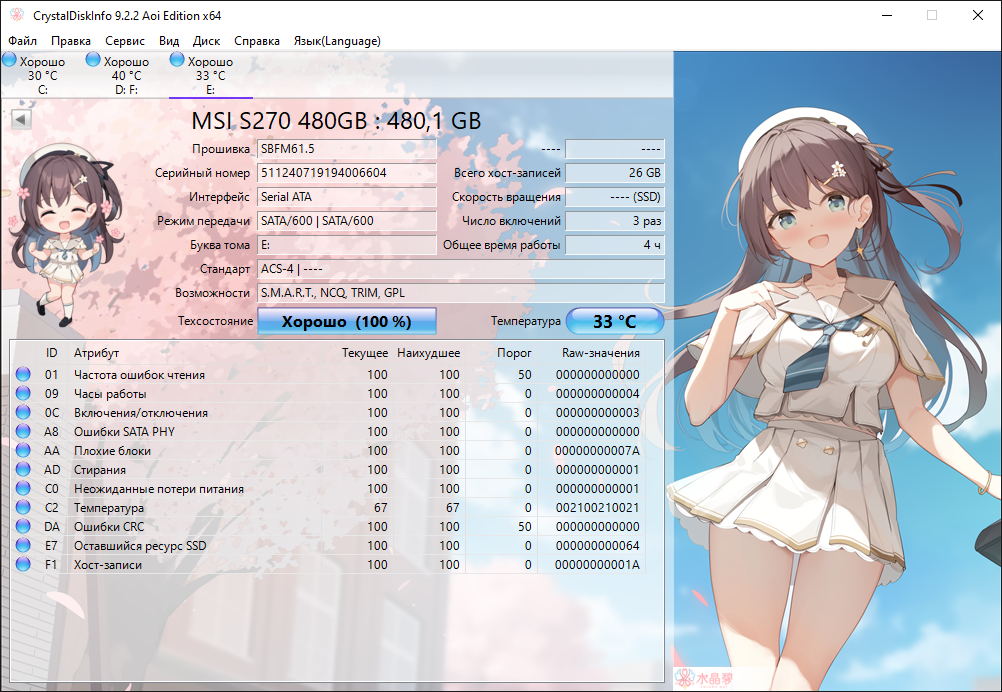Click the Serial ATA interface field
The width and height of the screenshot is (1002, 692).
pos(347,197)
